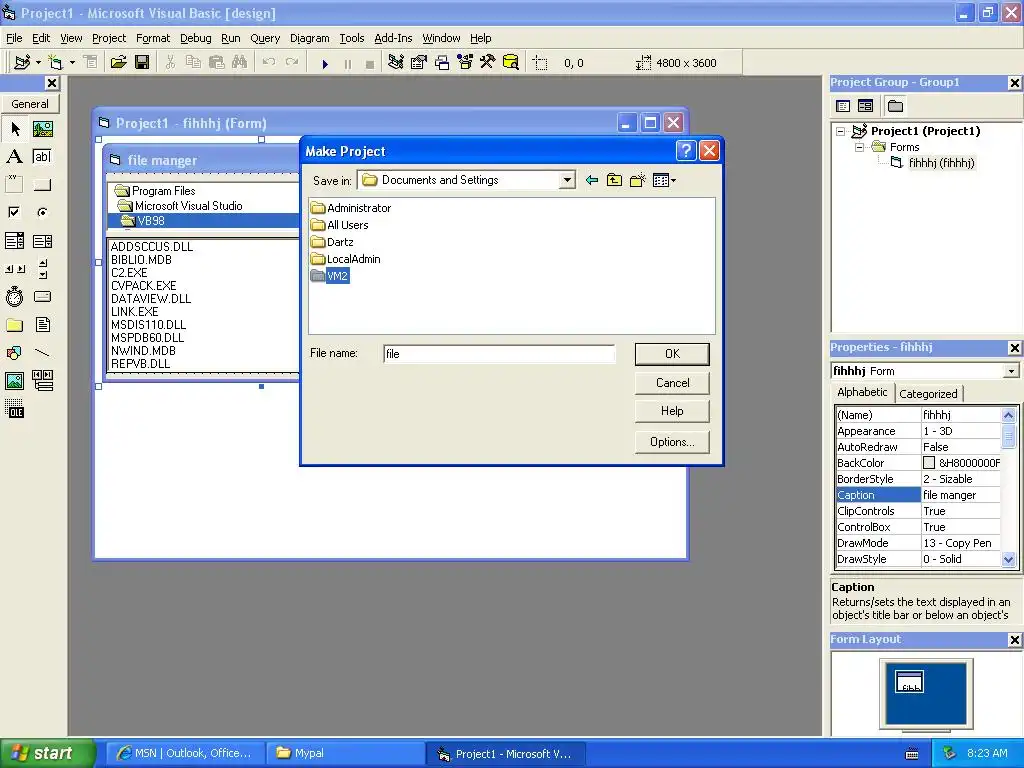Click the General tab button in toolbox
The width and height of the screenshot is (1024, 768).
click(30, 104)
